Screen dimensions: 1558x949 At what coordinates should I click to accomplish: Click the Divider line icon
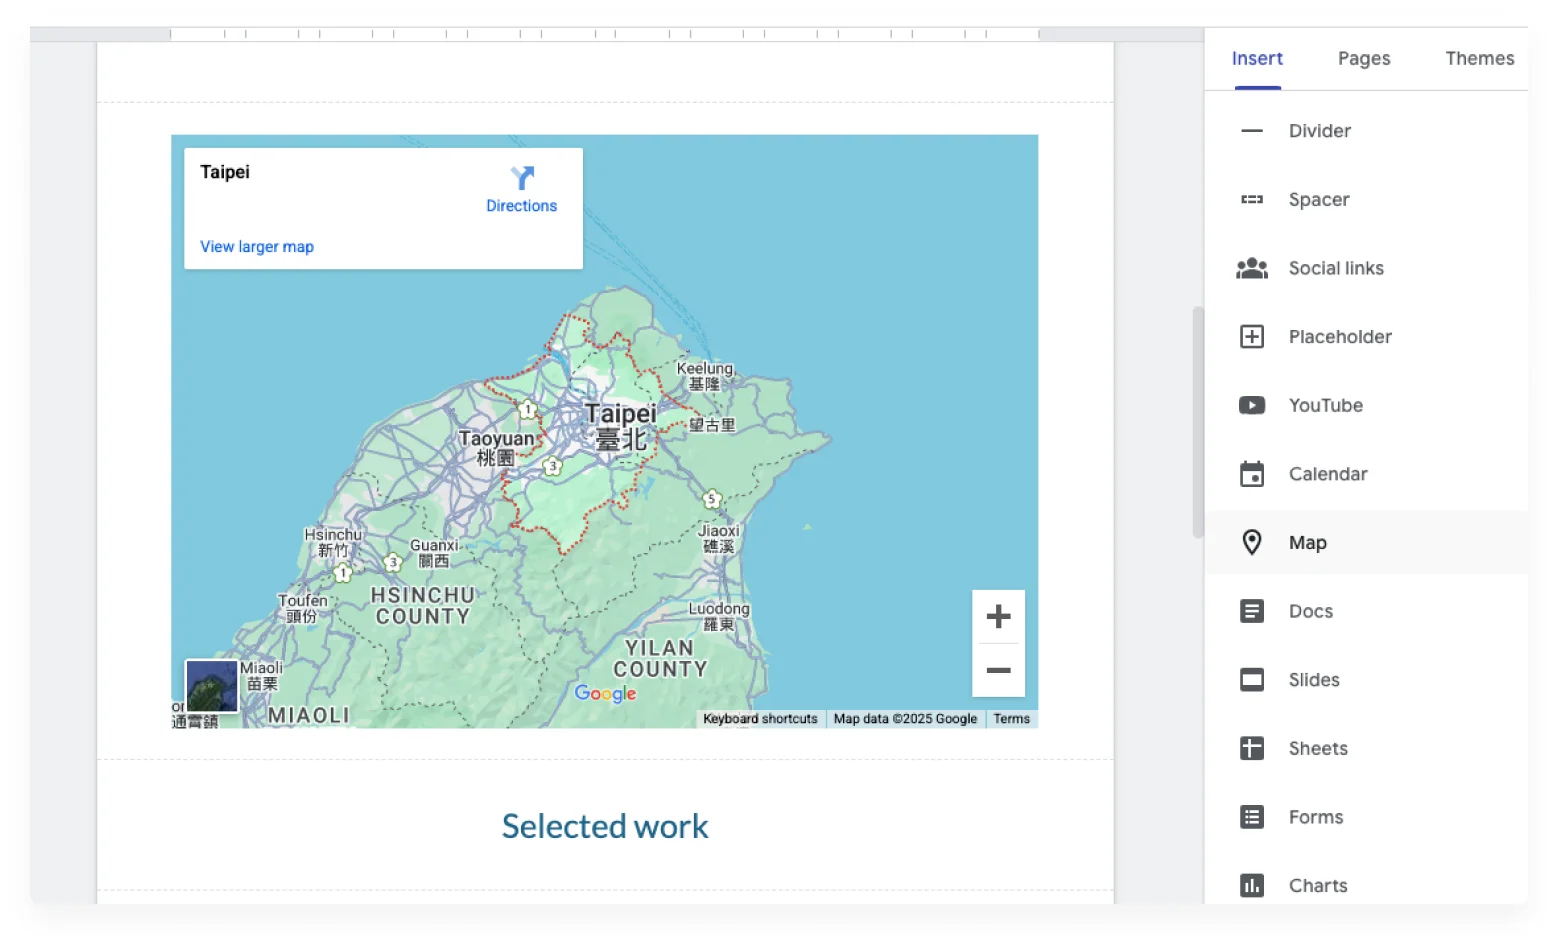click(x=1251, y=131)
